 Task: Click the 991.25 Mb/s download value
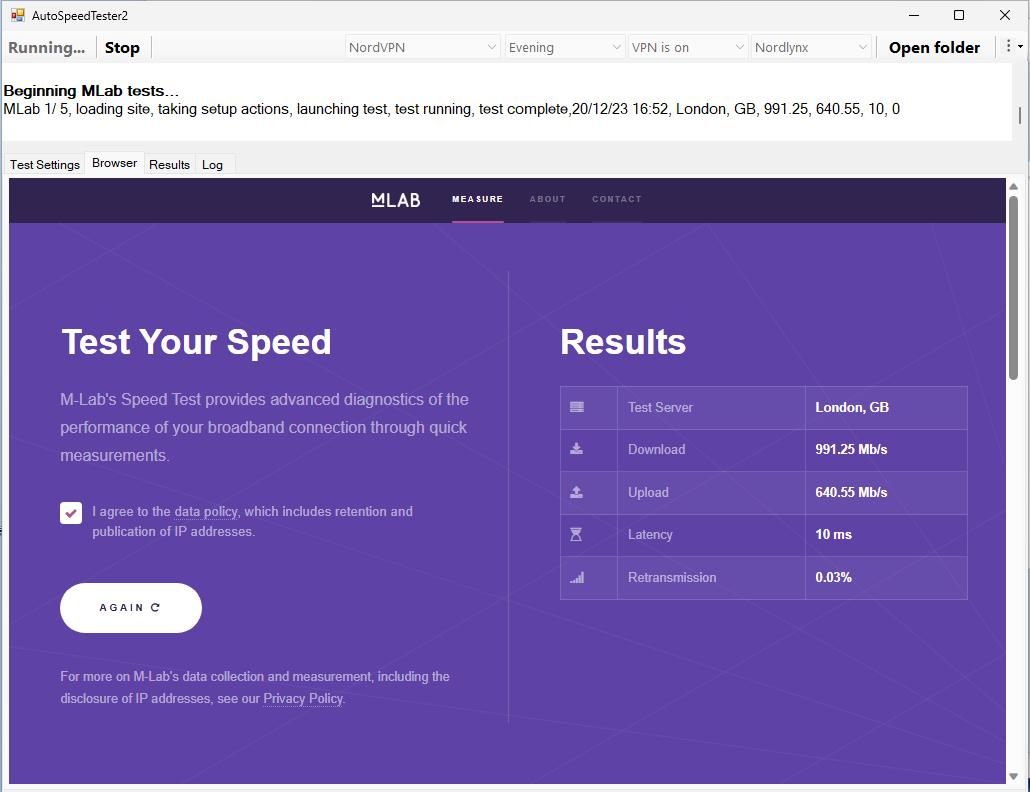pyautogui.click(x=851, y=450)
